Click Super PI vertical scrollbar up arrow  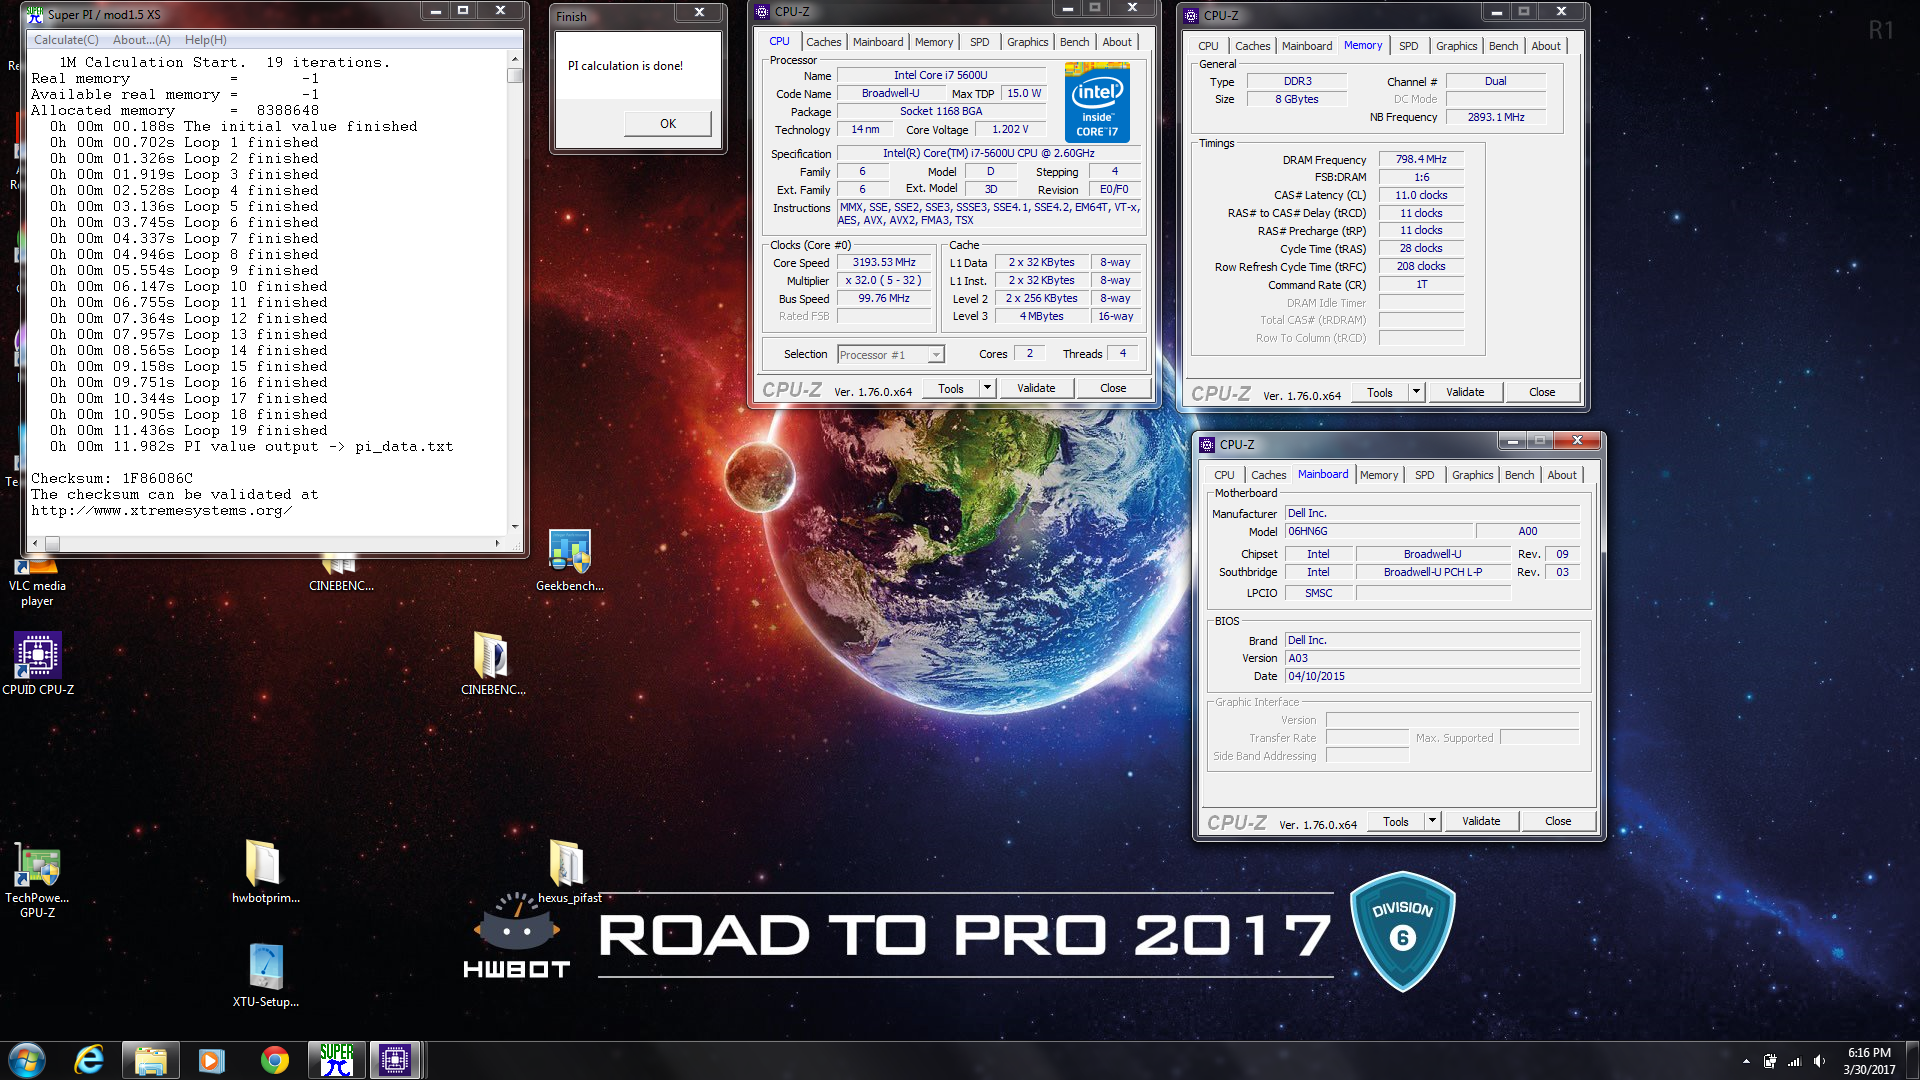point(515,60)
